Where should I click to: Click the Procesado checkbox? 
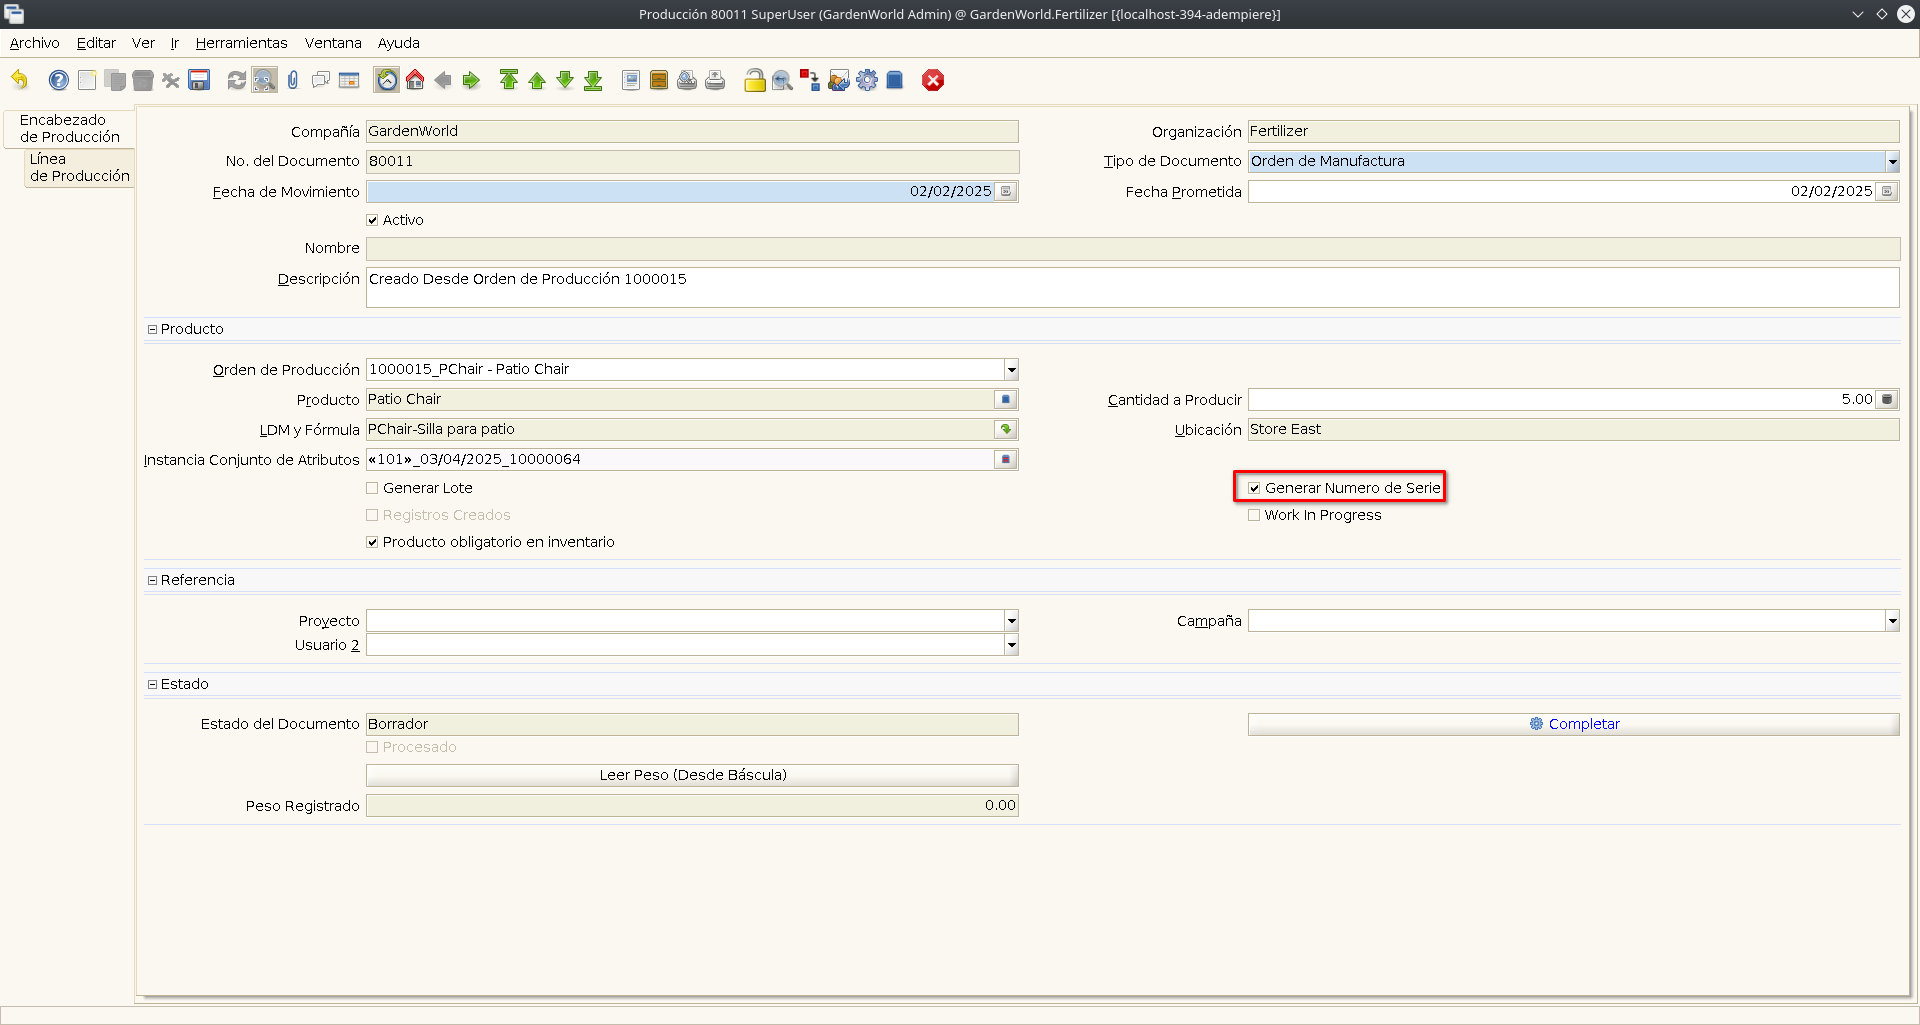coord(372,747)
